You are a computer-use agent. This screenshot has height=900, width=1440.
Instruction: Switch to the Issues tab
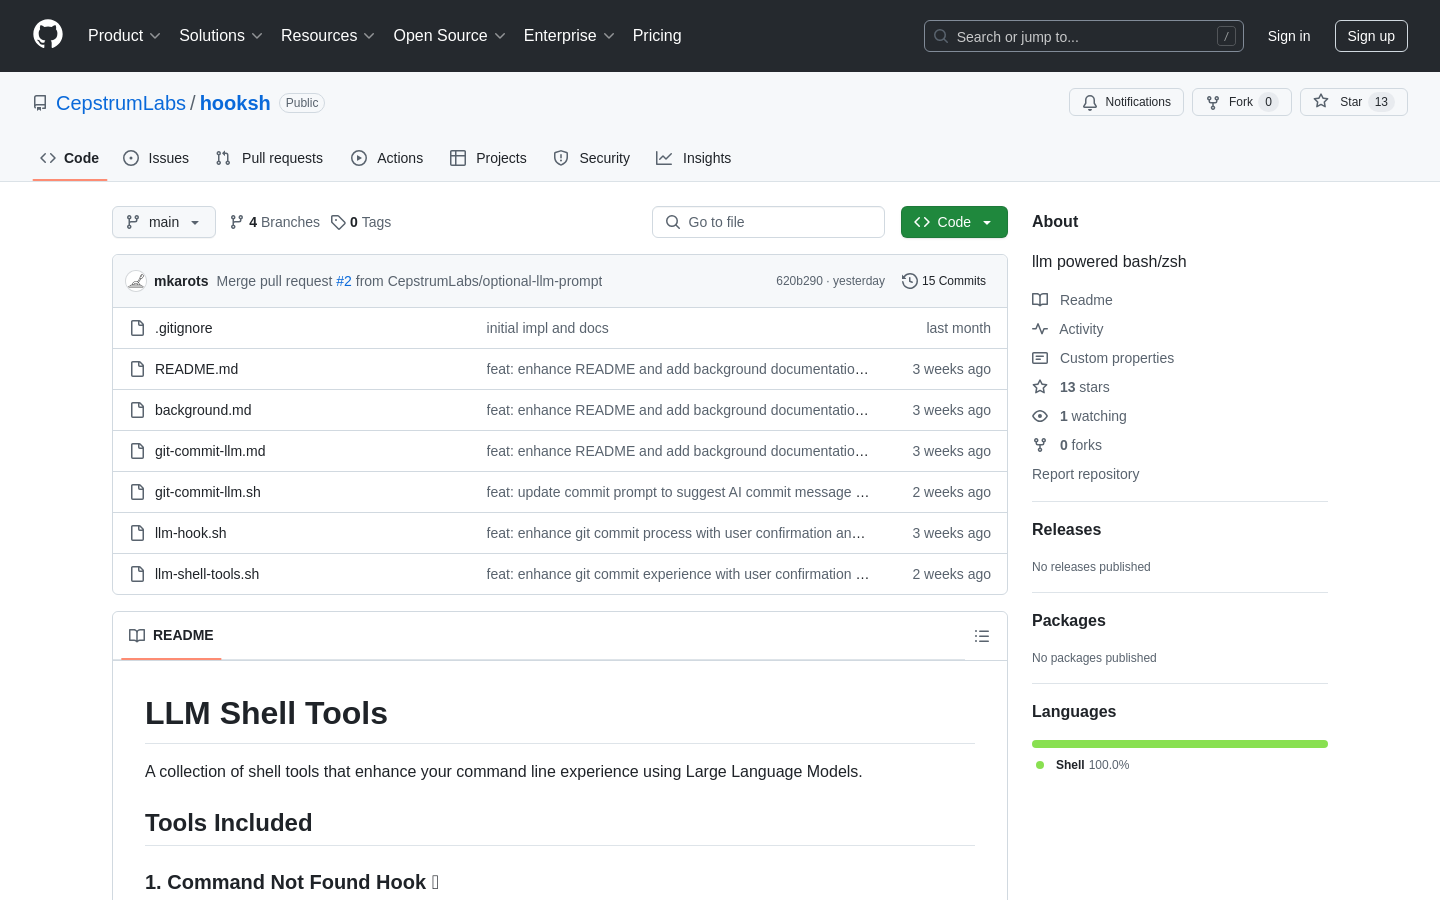point(156,158)
